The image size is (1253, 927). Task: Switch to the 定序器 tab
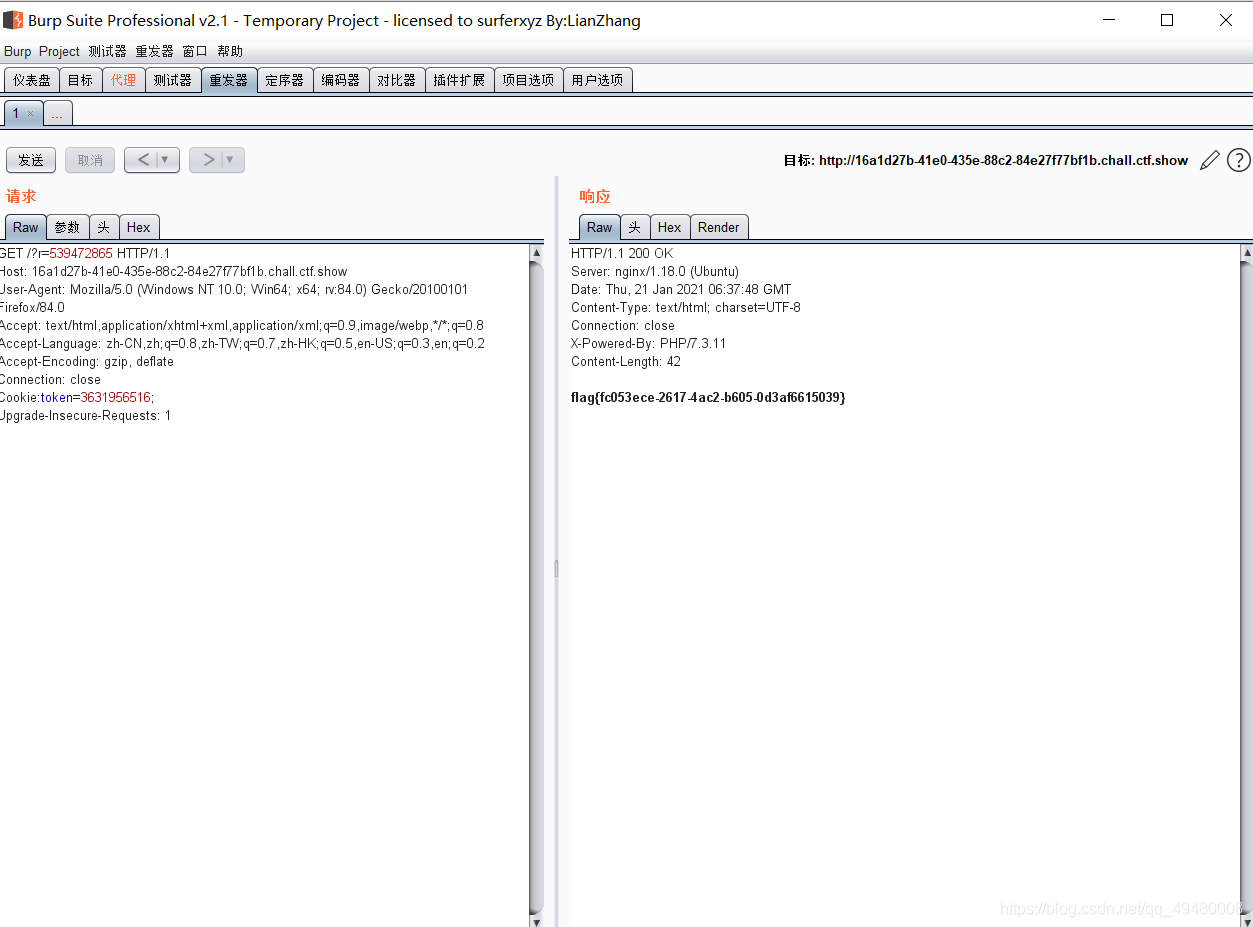pyautogui.click(x=285, y=80)
